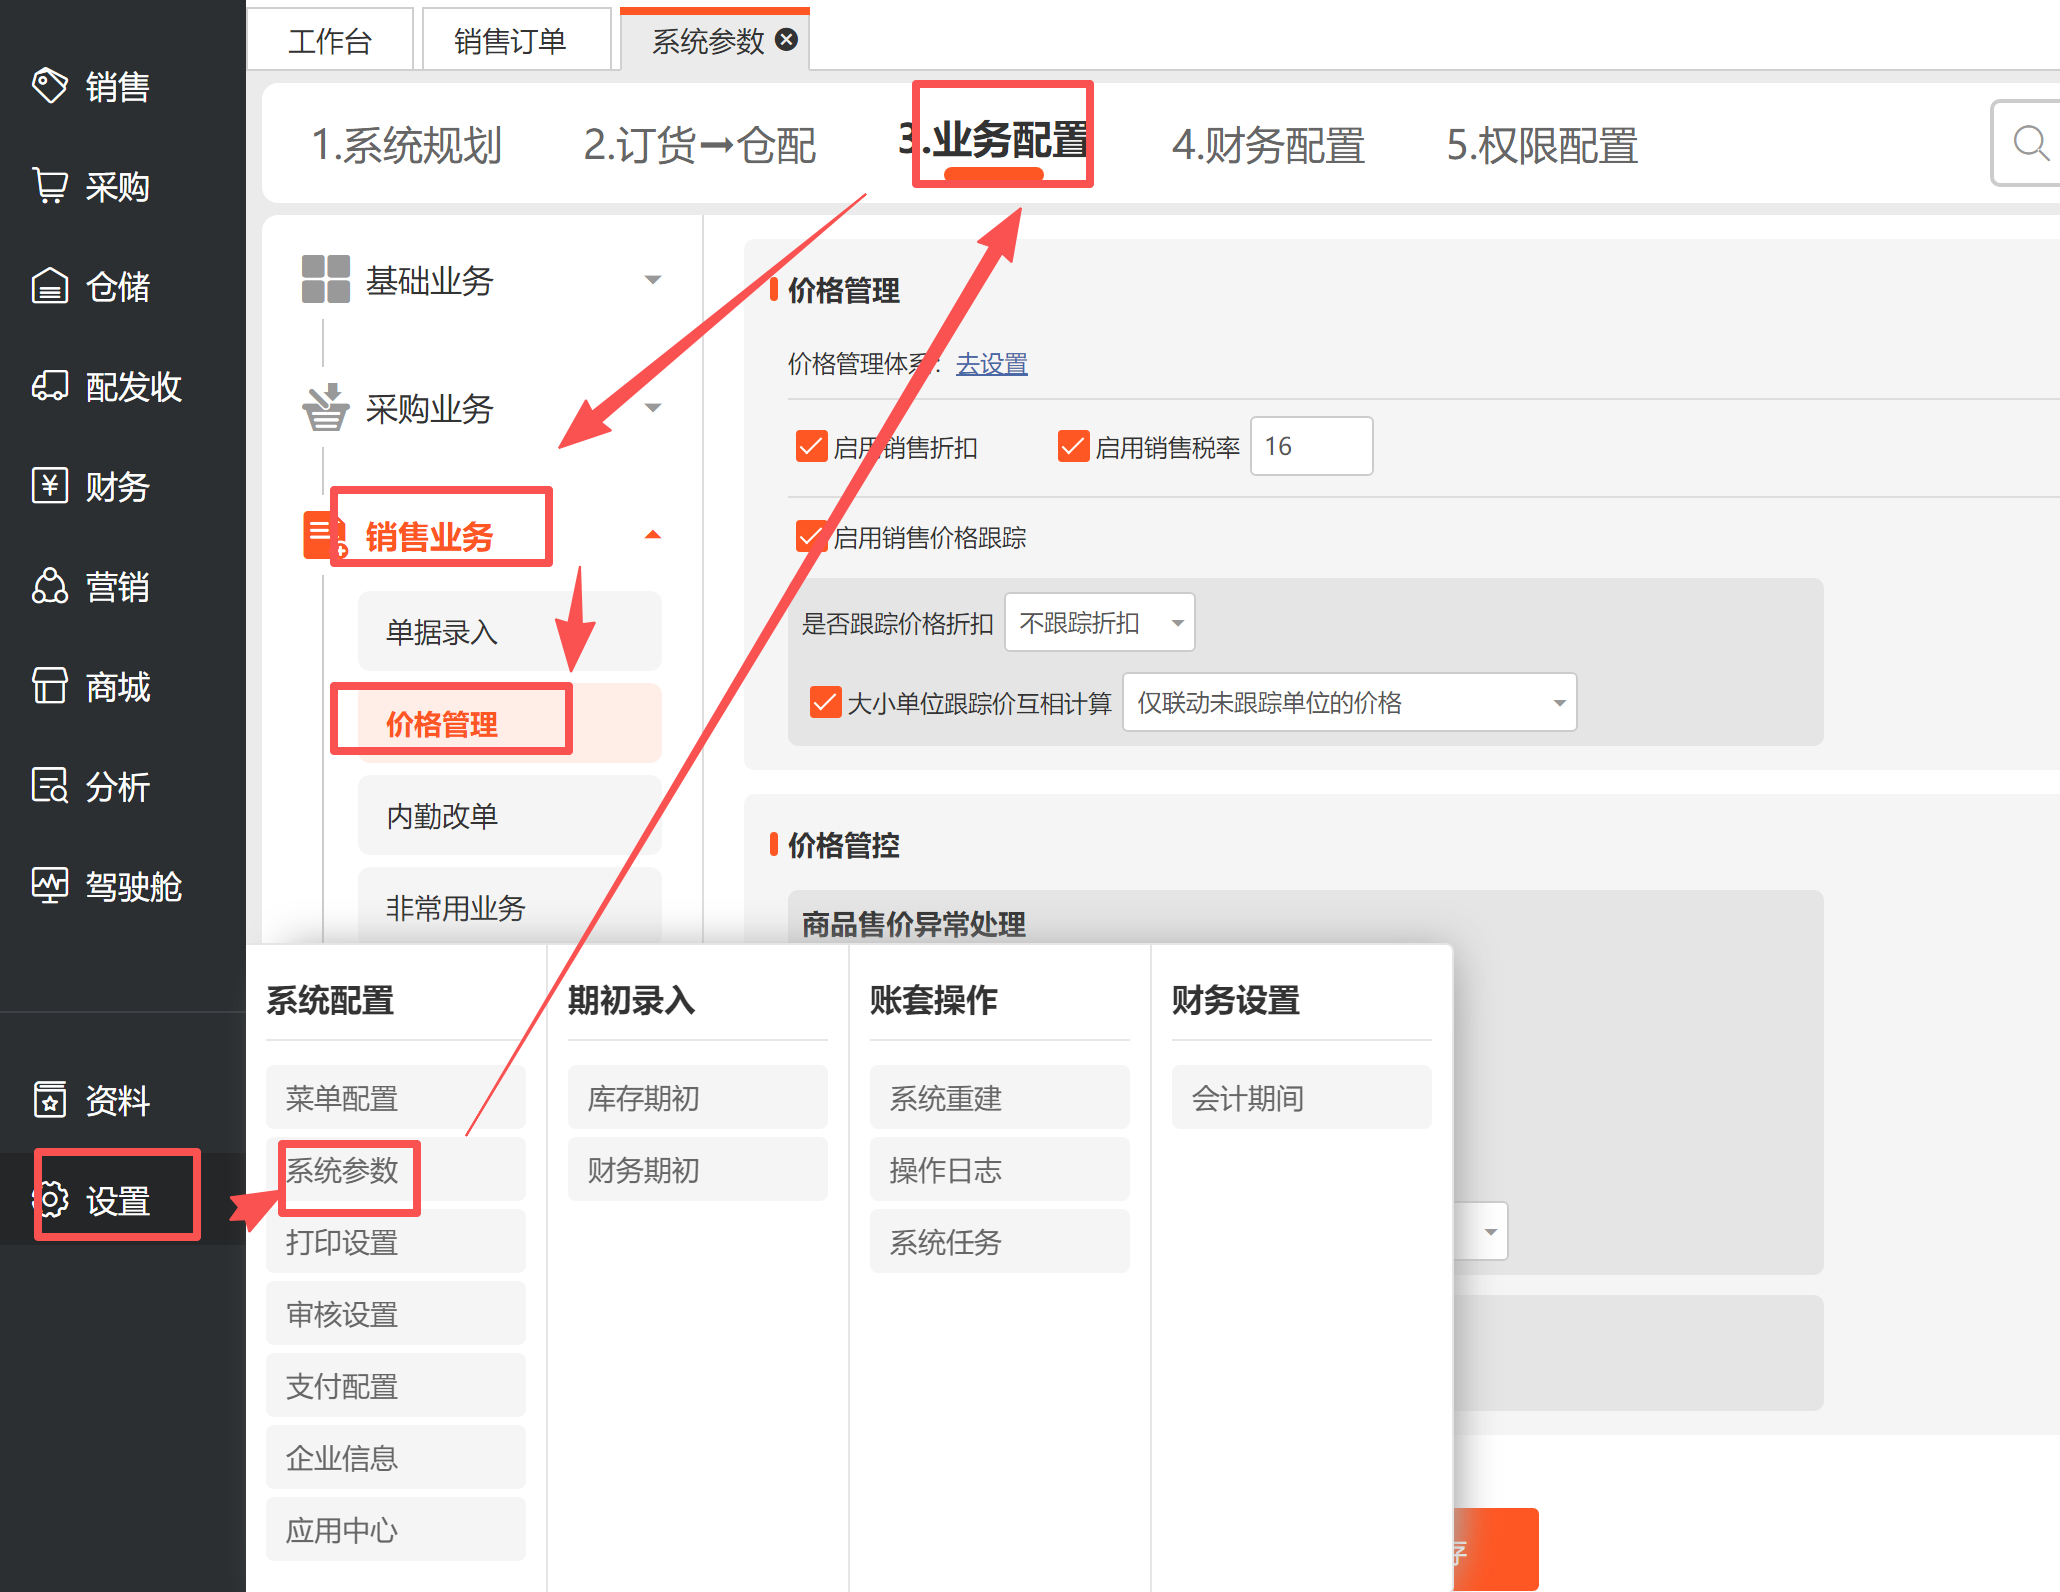The height and width of the screenshot is (1592, 2060).
Task: Open 支付配置 in the settings menu
Action: [x=396, y=1385]
